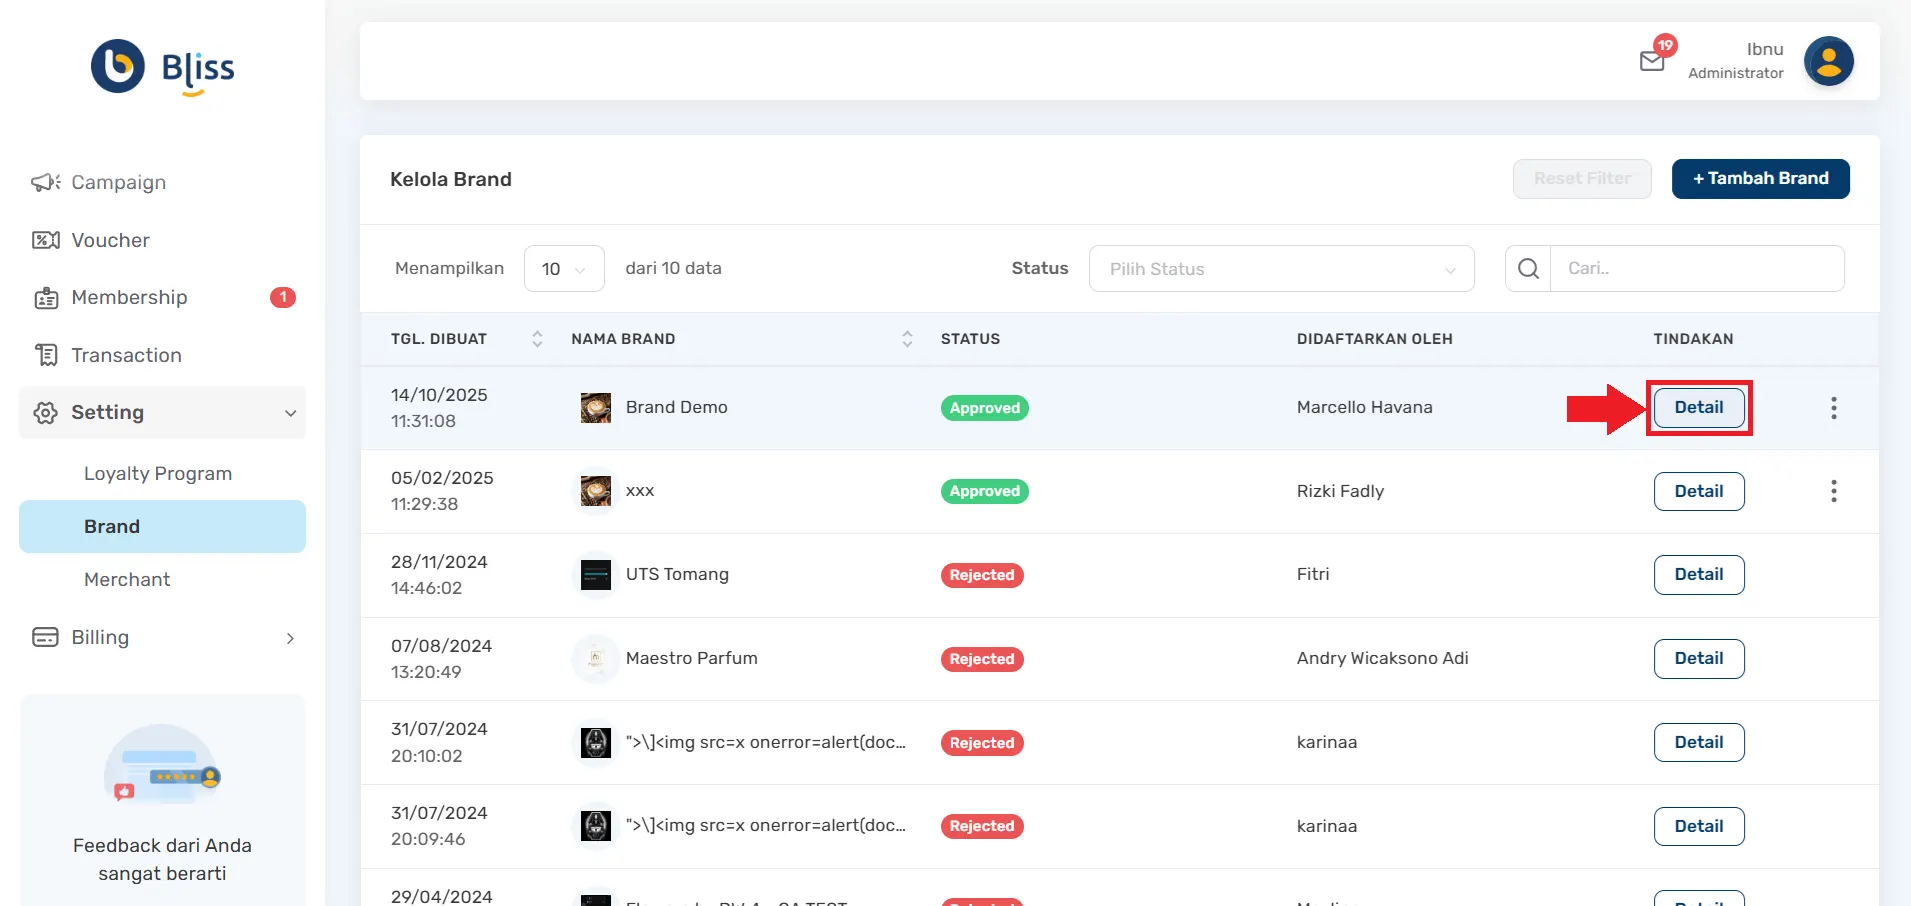Open the Pilih Status dropdown
Viewport: 1911px width, 906px height.
(x=1281, y=269)
